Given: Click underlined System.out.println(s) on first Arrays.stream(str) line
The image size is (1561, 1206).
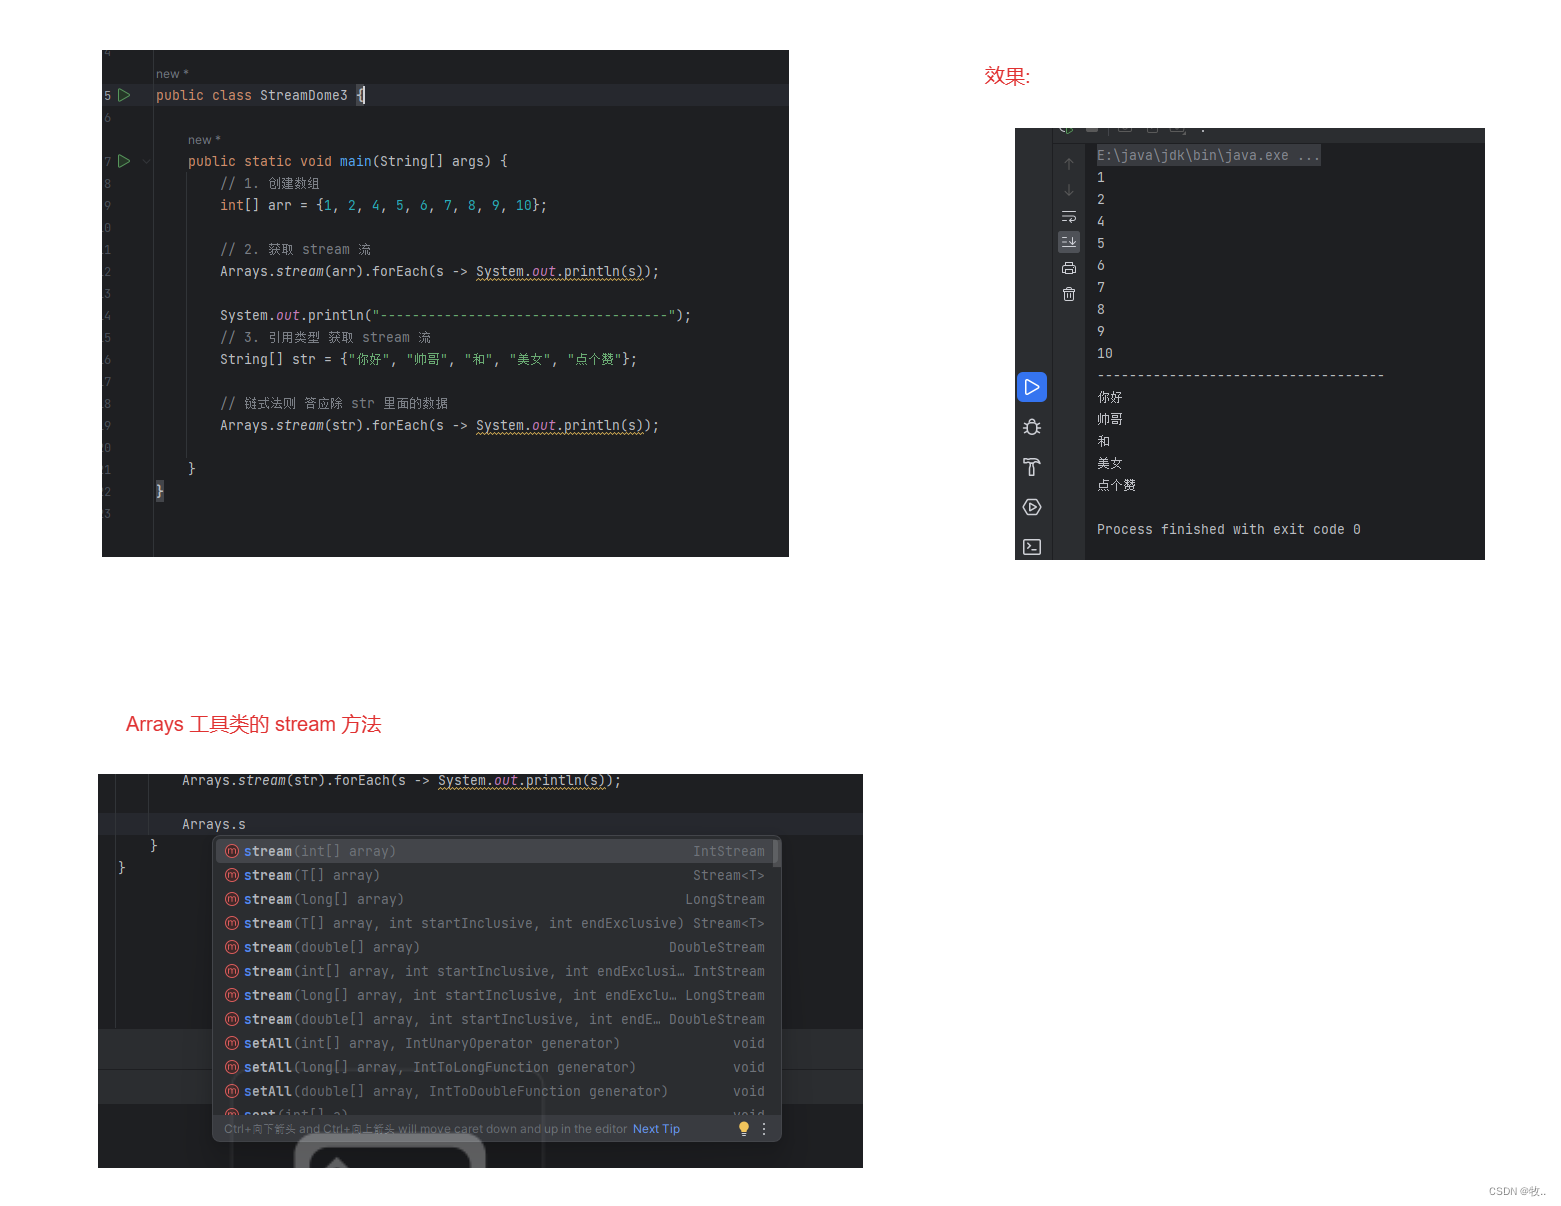Looking at the screenshot, I should coord(559,425).
